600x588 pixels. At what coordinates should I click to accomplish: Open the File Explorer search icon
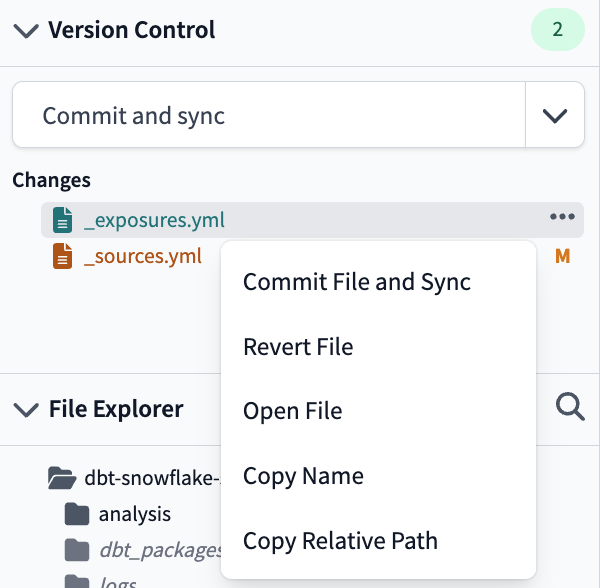[570, 407]
